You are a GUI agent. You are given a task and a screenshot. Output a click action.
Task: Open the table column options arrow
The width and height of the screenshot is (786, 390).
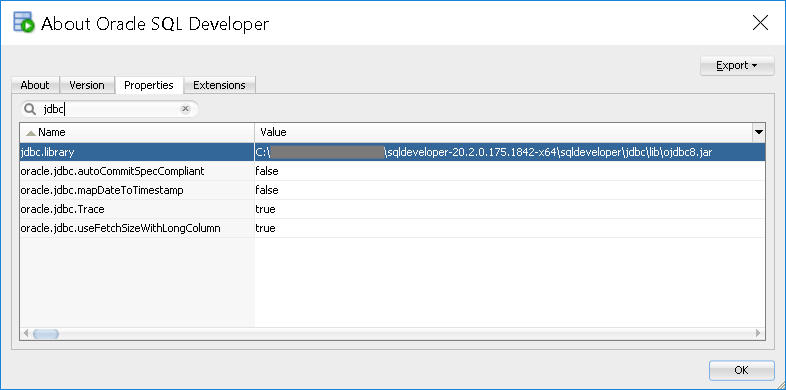point(758,132)
